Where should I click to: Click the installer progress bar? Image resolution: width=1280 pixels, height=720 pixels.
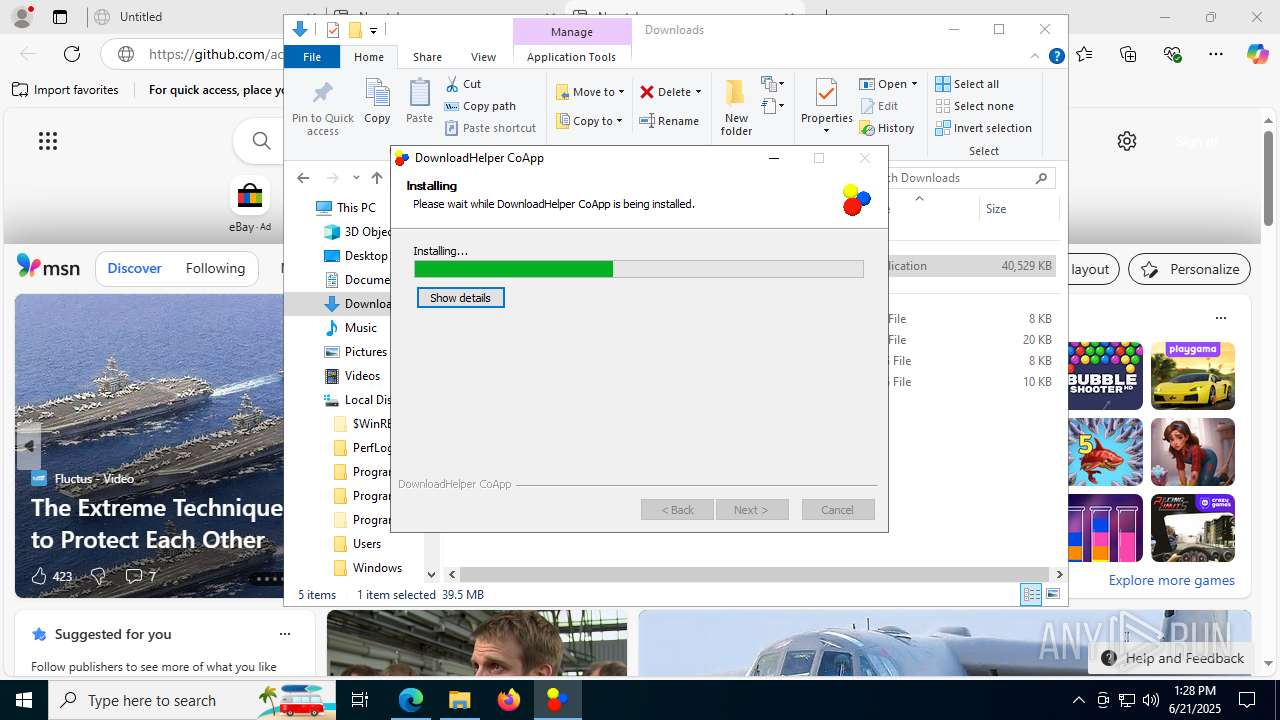639,269
